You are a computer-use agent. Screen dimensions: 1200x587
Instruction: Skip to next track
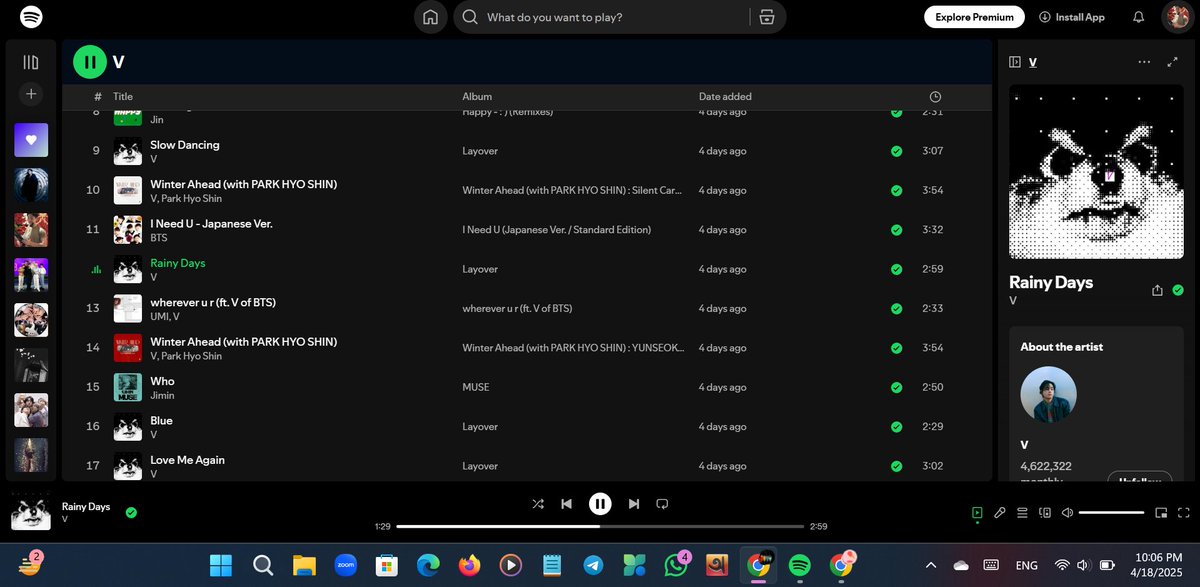(x=633, y=504)
